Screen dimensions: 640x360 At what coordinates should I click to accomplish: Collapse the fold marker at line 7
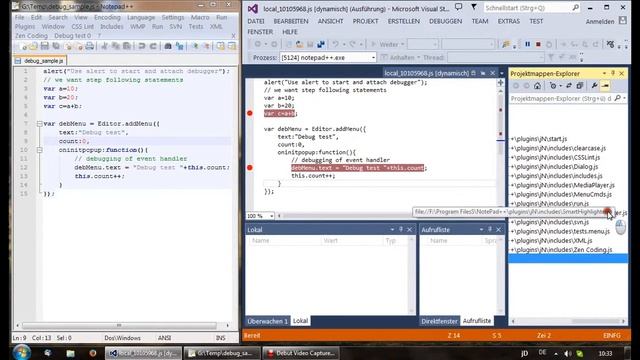pyautogui.click(x=40, y=124)
